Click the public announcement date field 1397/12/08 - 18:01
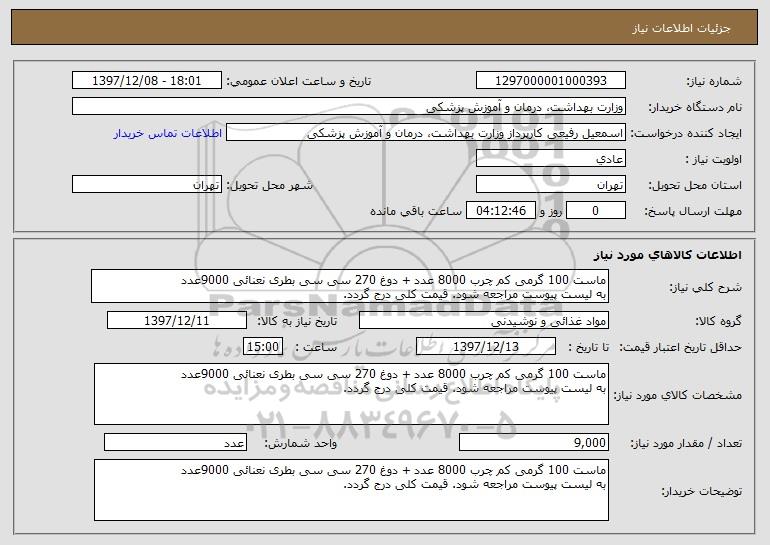 (x=147, y=81)
